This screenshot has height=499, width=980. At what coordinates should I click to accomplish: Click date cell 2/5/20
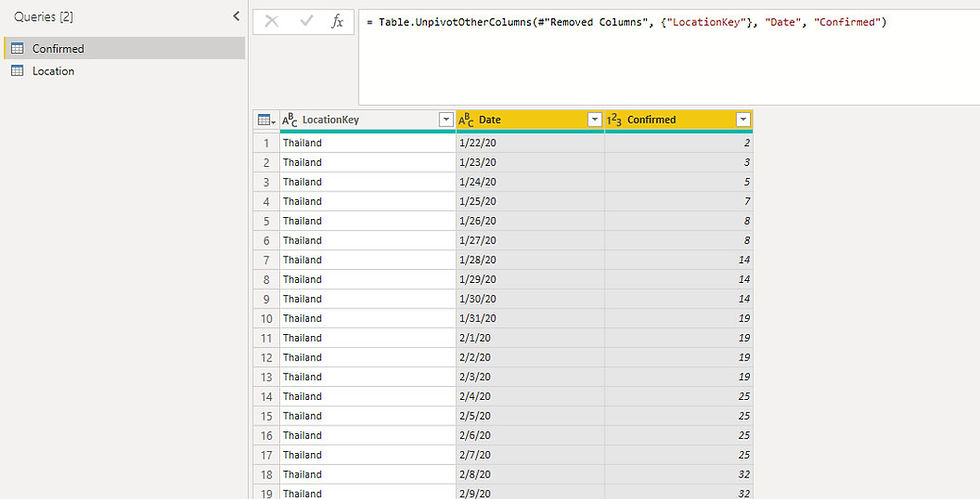(530, 416)
